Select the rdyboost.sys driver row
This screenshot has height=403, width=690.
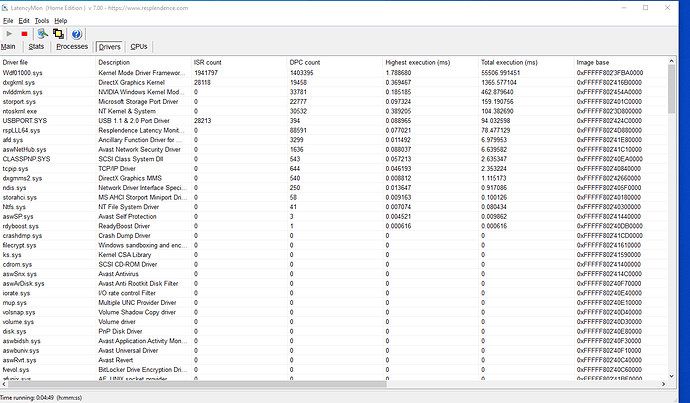pos(334,226)
